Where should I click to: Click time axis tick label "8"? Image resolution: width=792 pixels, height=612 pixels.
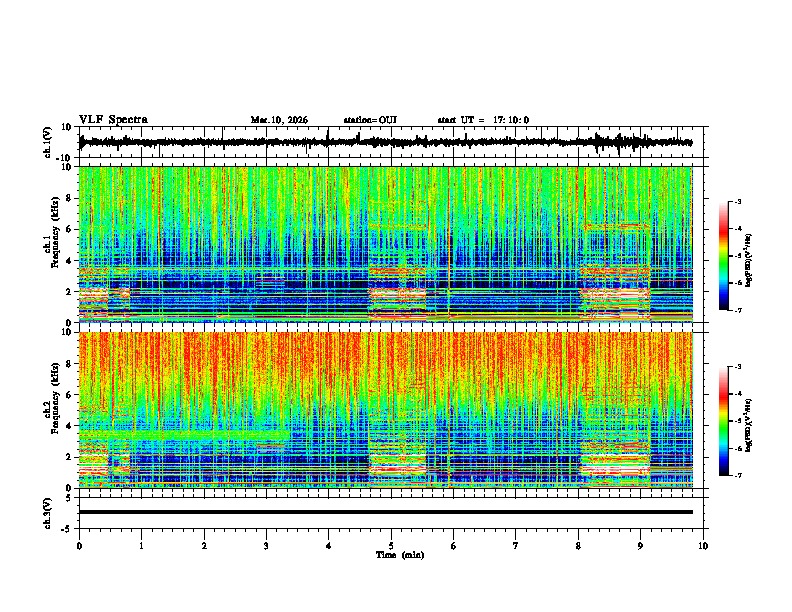[x=578, y=546]
